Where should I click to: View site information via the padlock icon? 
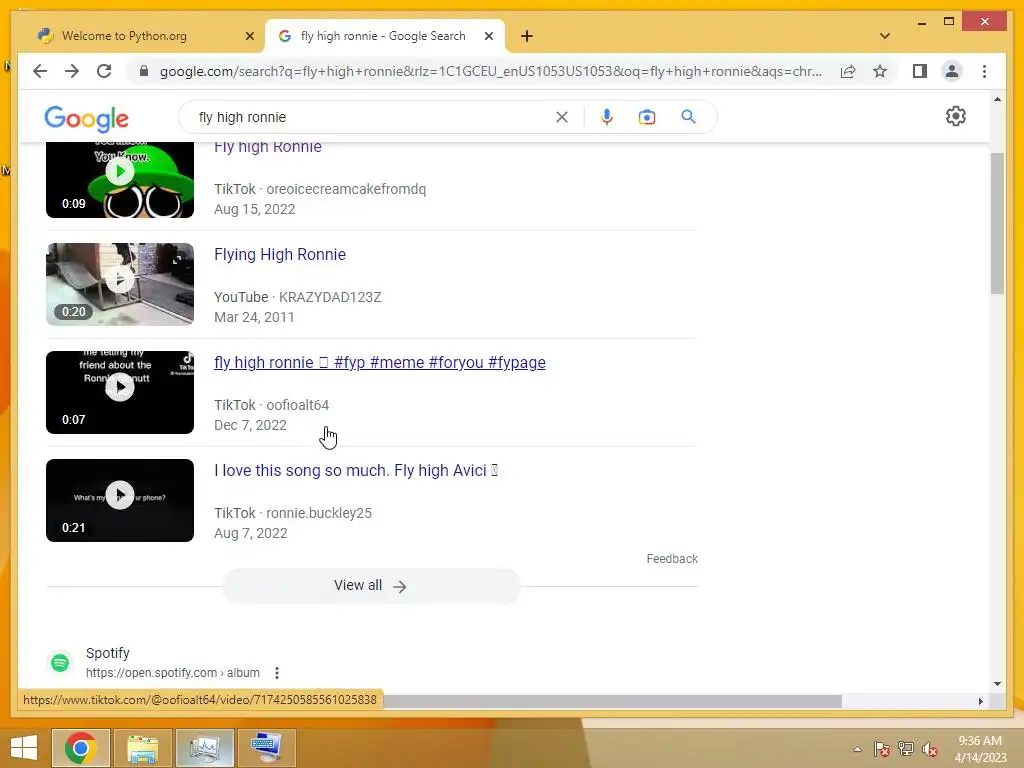click(144, 71)
